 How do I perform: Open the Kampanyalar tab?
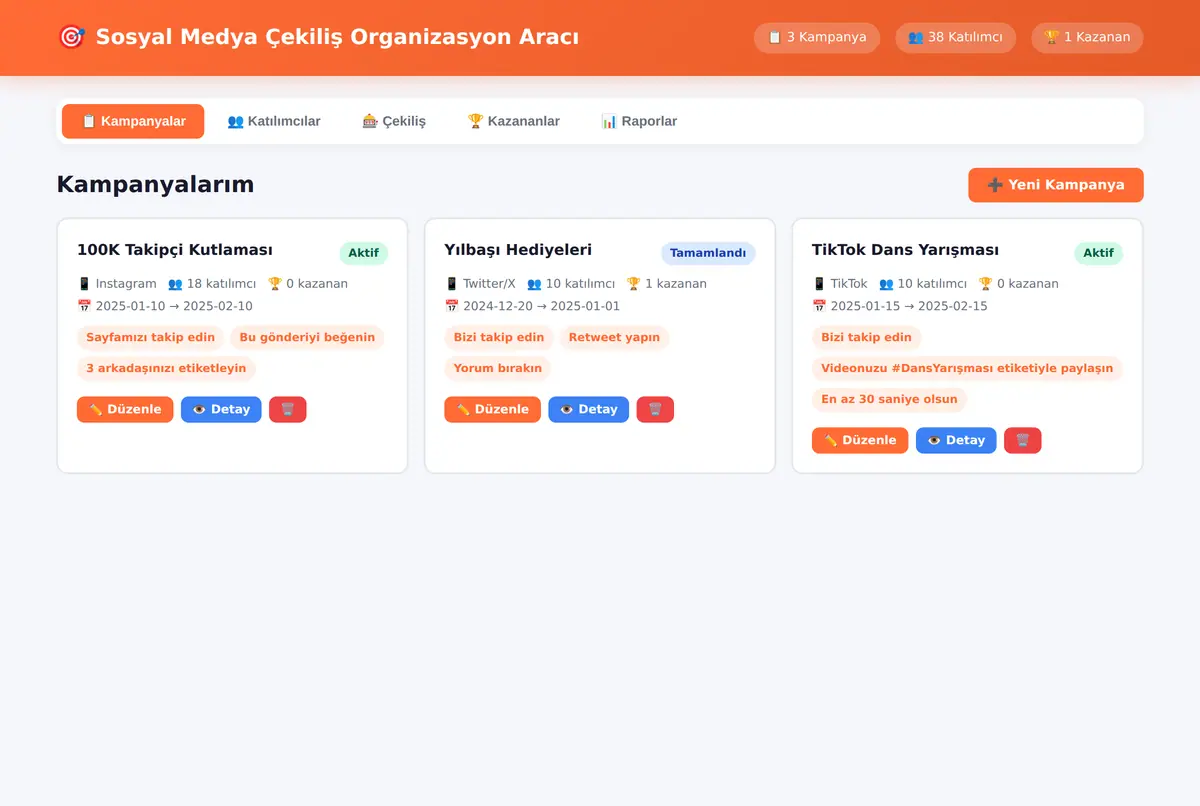(133, 121)
